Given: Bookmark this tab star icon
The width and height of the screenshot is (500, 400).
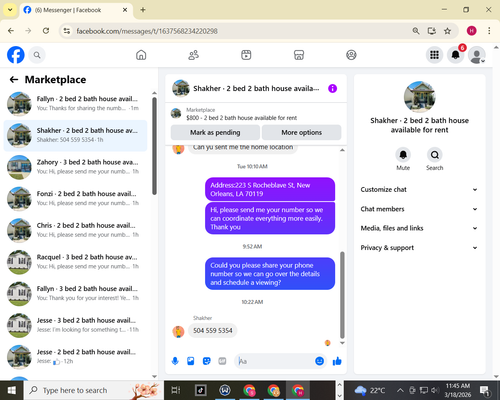Looking at the screenshot, I should tap(447, 31).
